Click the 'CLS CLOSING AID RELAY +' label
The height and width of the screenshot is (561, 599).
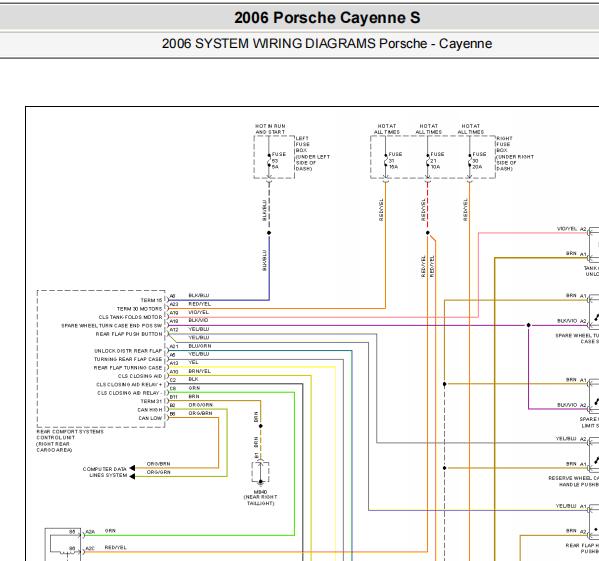[129, 384]
